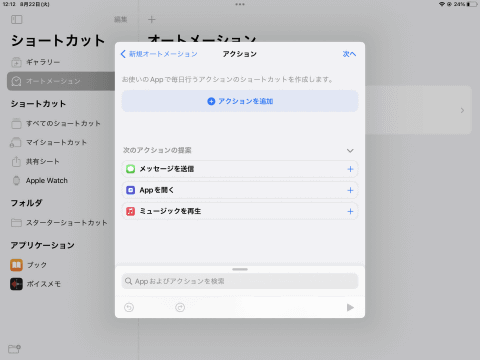Click the search apps and actions field
480x360 pixels.
click(240, 281)
